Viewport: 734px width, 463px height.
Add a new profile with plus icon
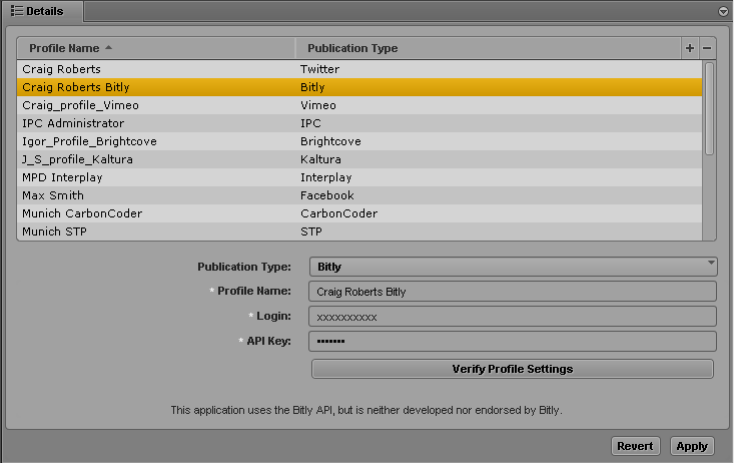690,48
